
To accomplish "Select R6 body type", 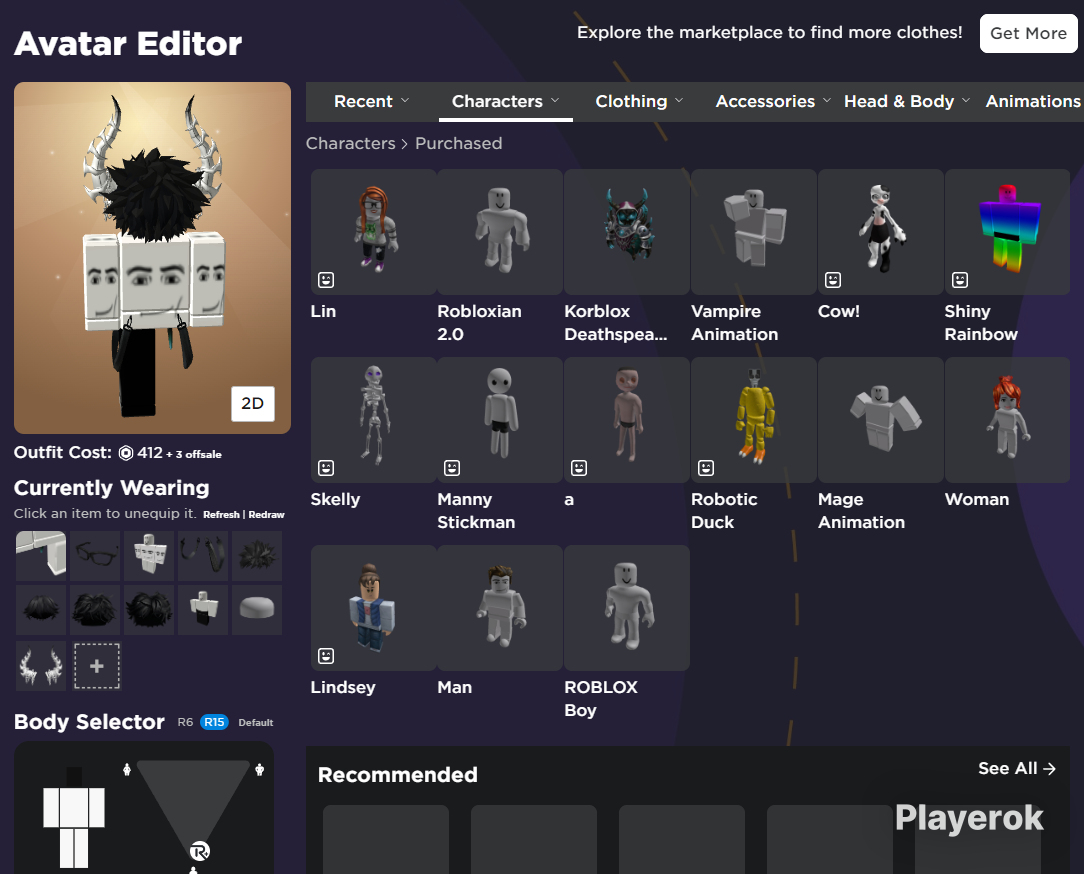I will 185,722.
